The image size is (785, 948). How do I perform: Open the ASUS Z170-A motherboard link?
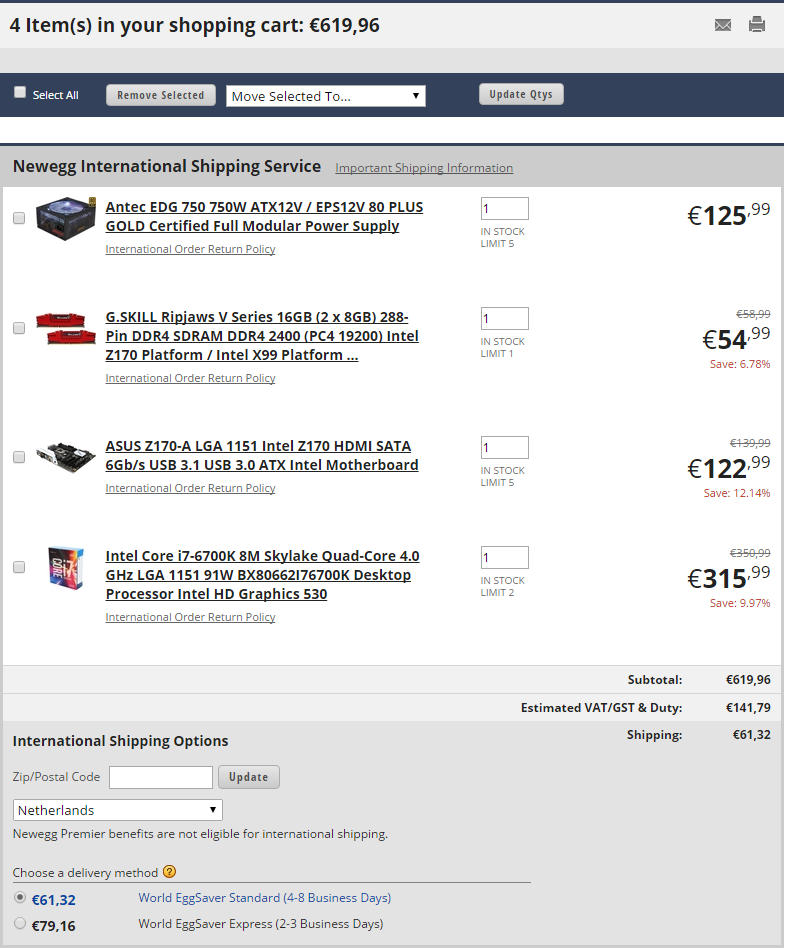tap(262, 455)
